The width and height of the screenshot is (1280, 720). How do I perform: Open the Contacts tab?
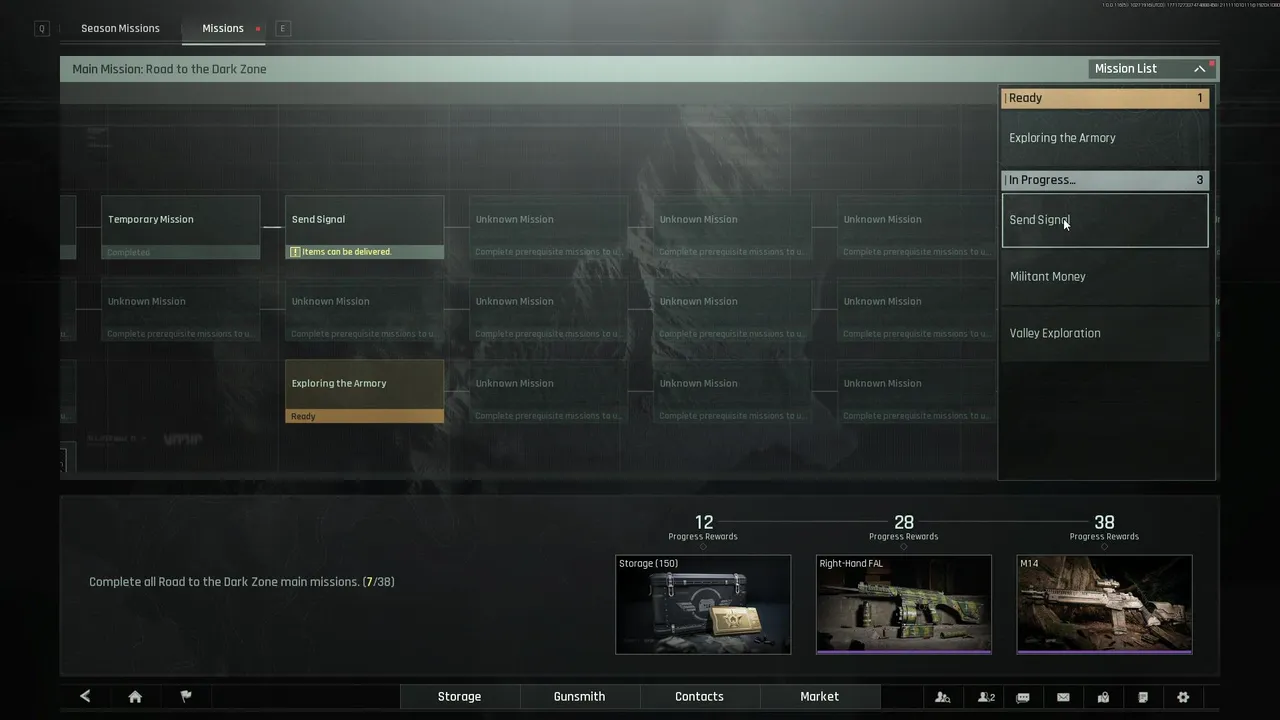coord(699,697)
